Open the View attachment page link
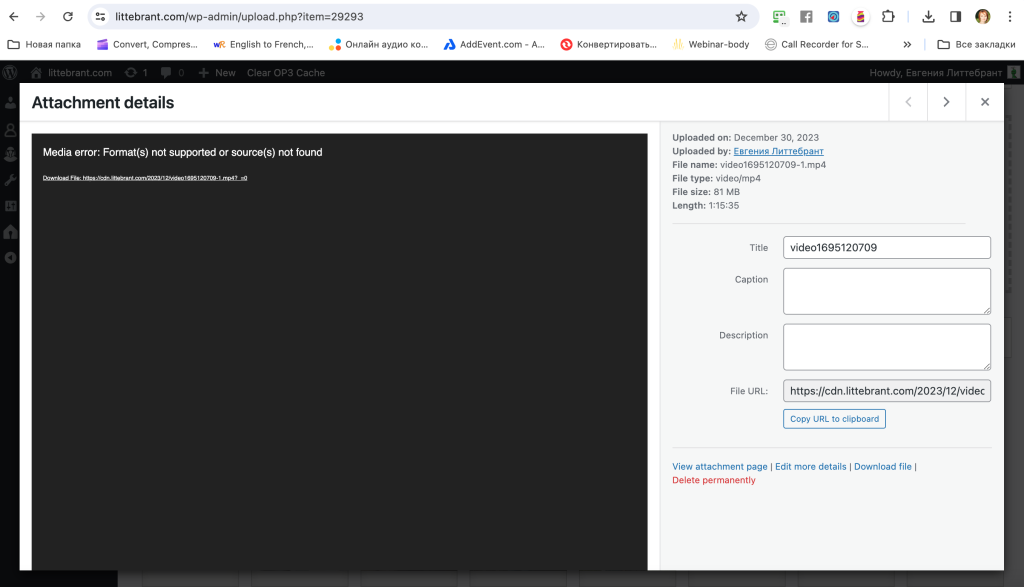 720,467
